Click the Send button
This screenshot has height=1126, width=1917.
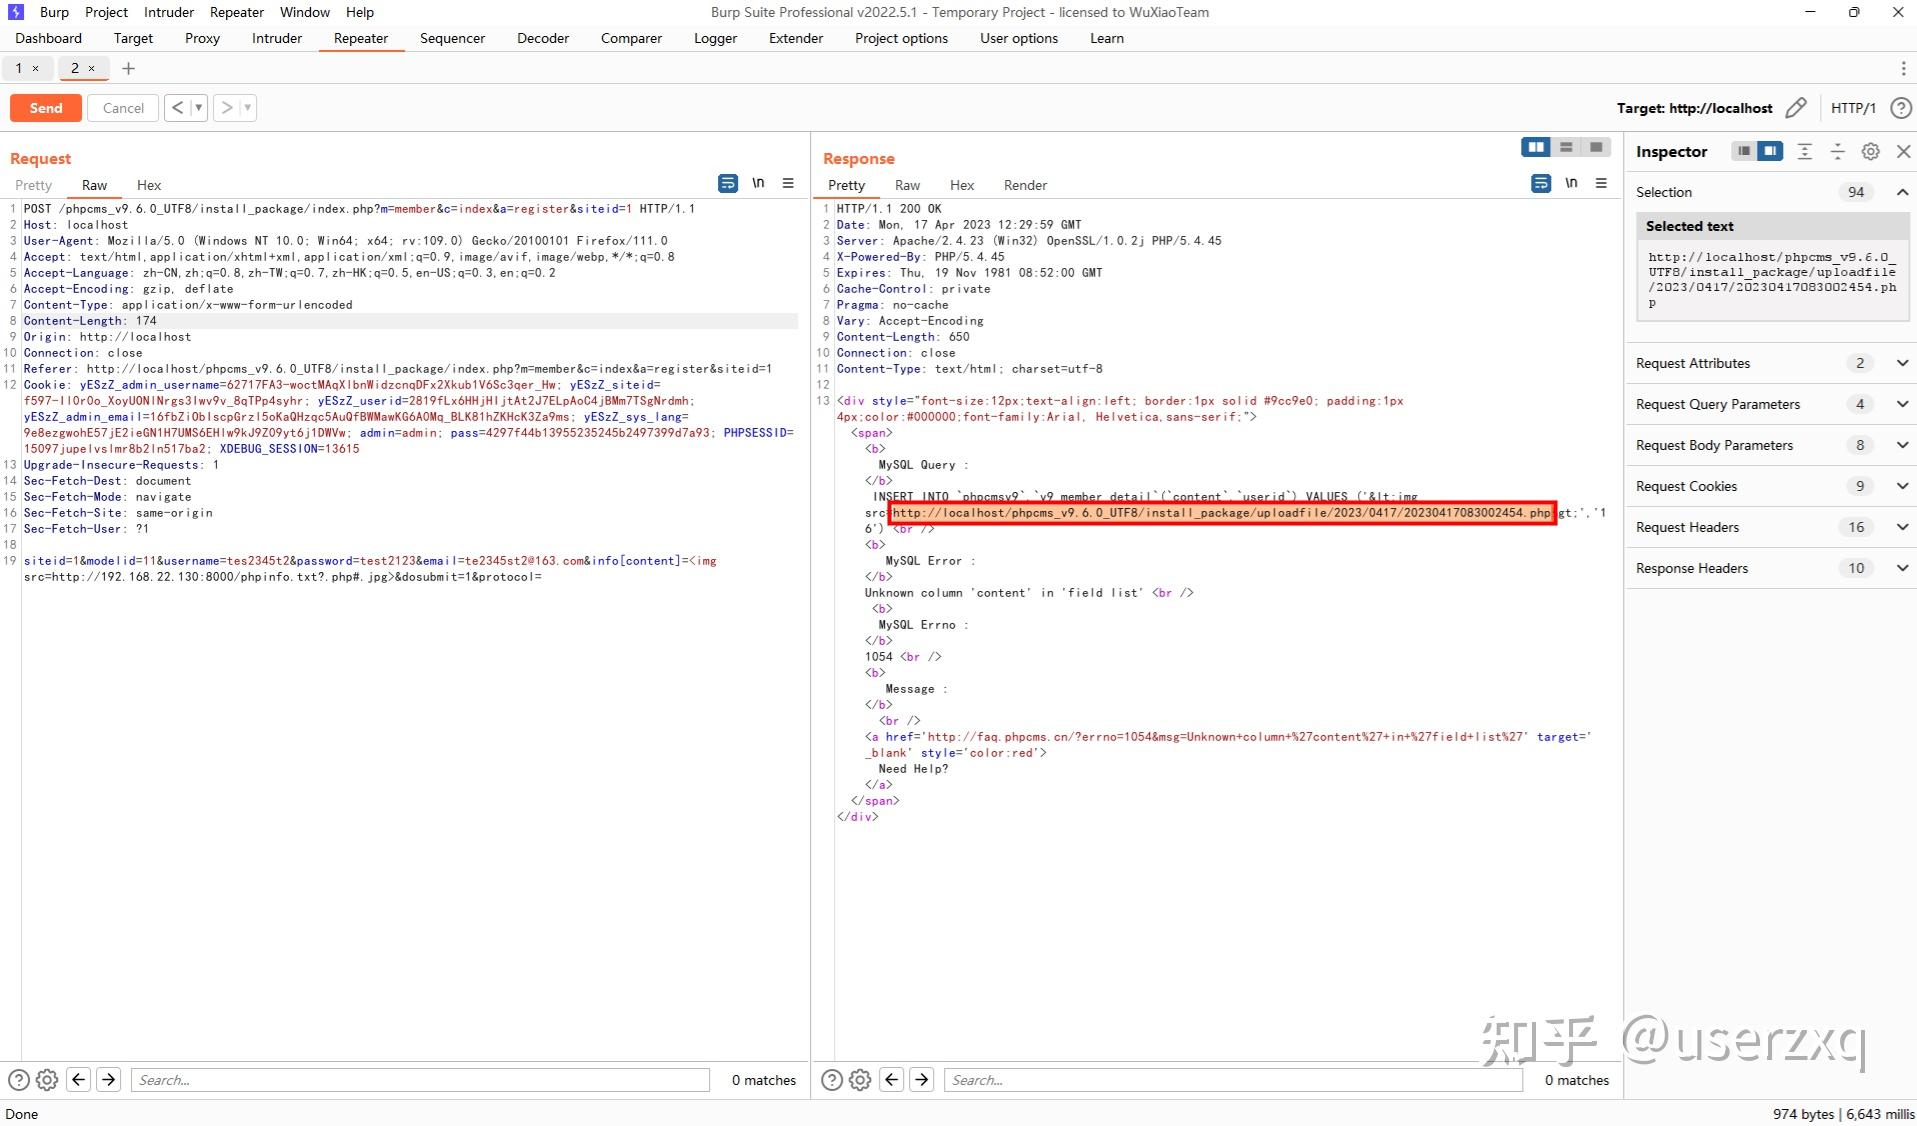(45, 107)
